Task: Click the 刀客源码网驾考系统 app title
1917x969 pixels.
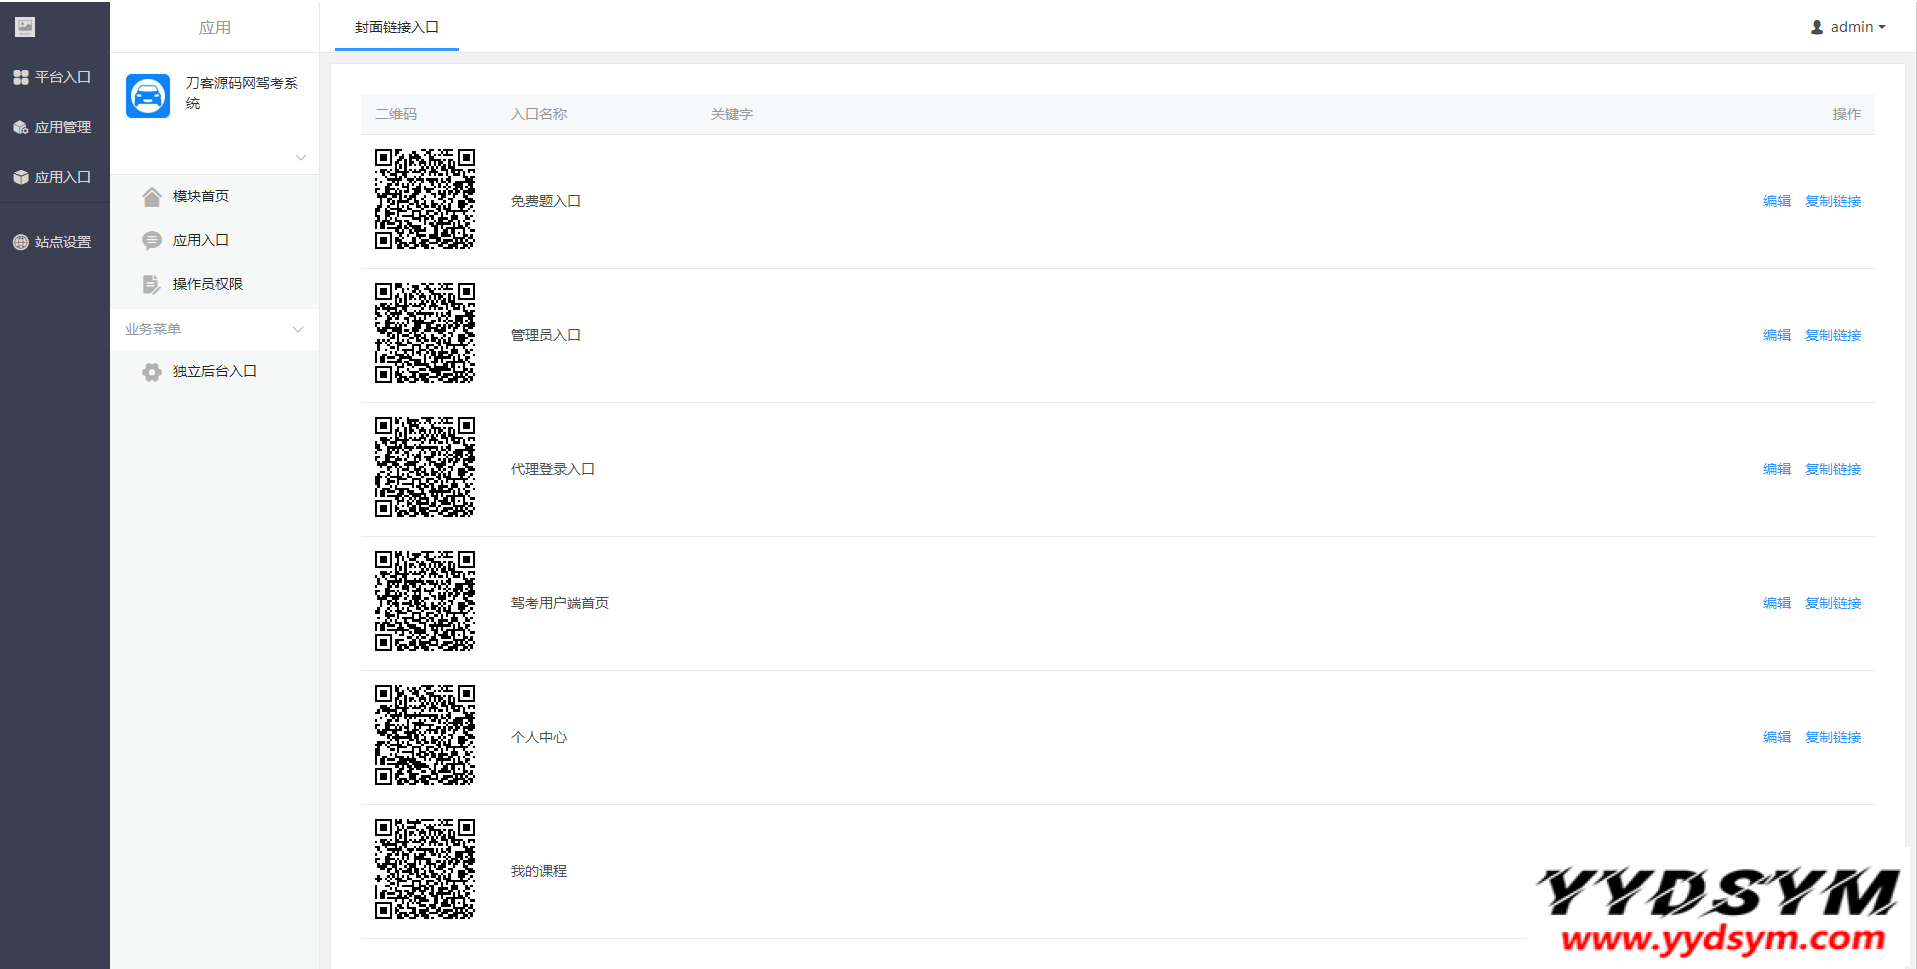Action: 242,93
